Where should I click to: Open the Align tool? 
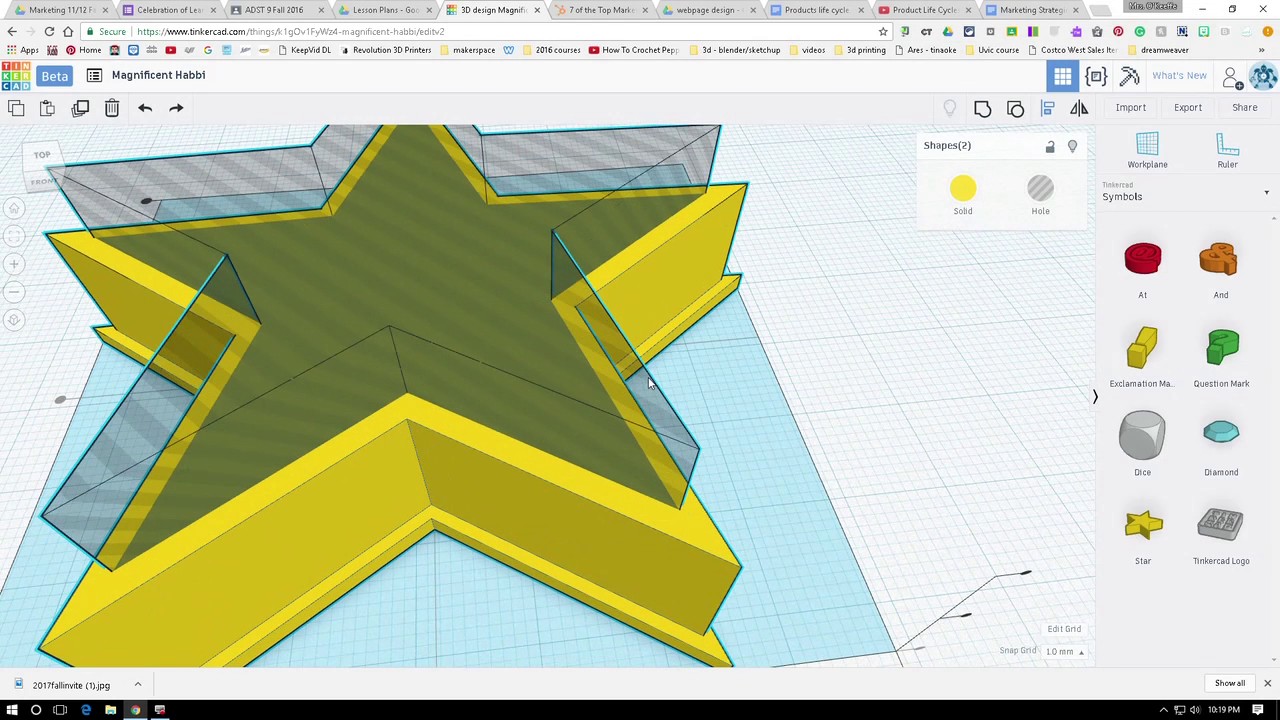tap(1048, 108)
